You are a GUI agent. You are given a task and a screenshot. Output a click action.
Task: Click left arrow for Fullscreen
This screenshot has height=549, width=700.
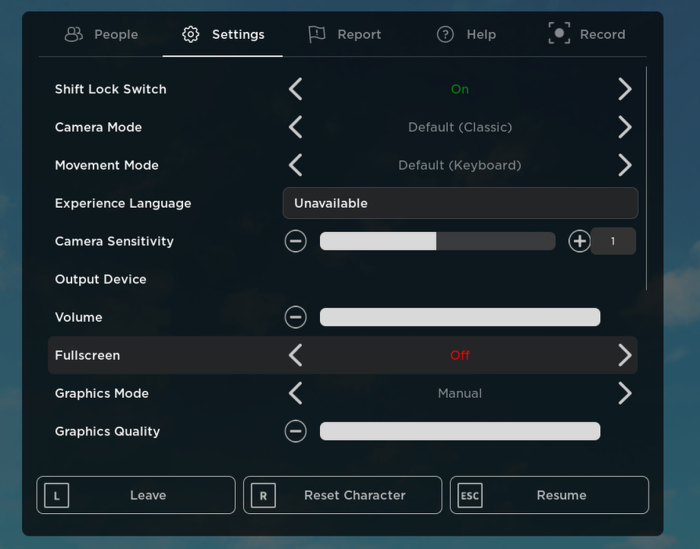point(296,355)
